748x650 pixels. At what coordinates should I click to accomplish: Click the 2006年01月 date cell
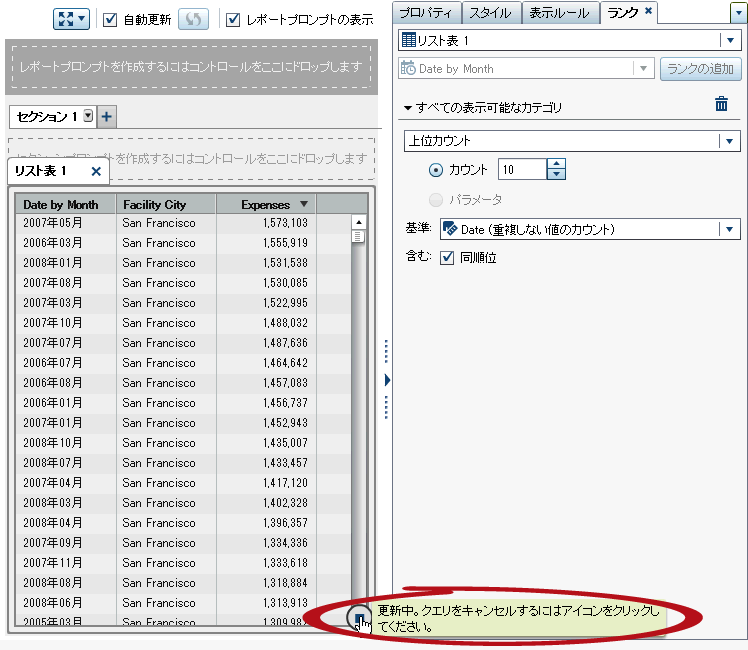click(x=52, y=403)
